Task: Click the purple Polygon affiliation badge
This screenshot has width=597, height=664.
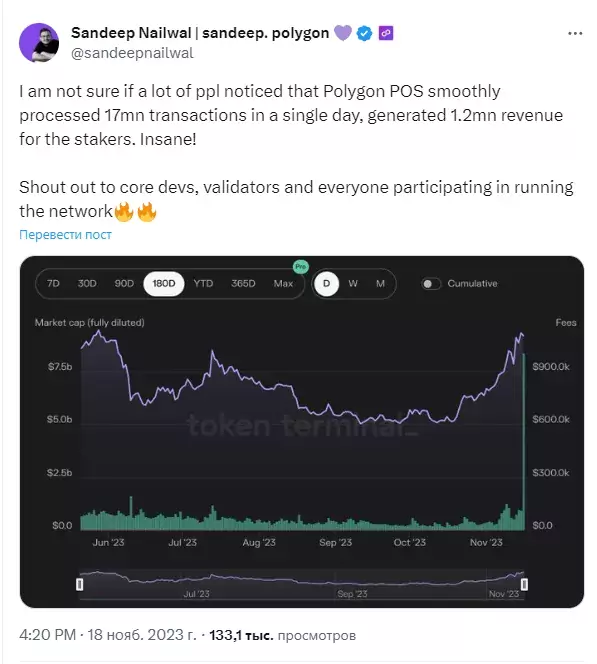Action: [386, 33]
